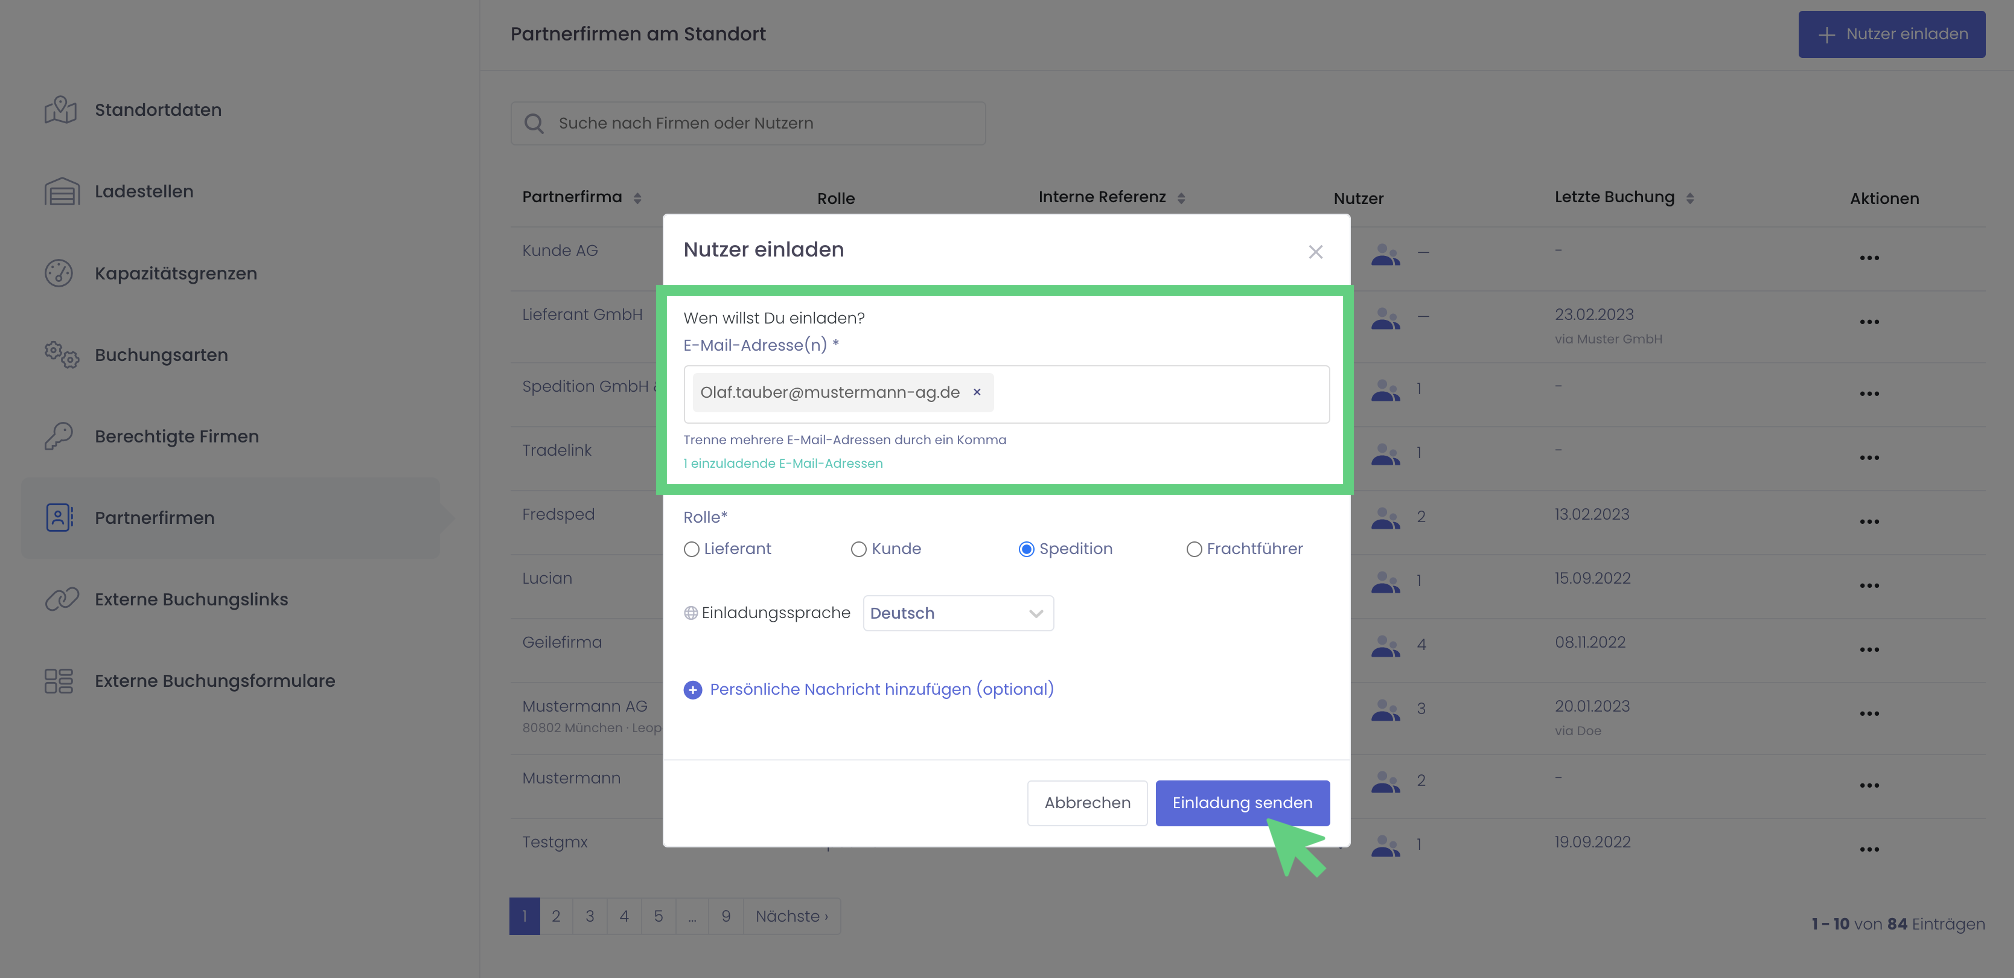The image size is (2014, 978).
Task: Click the Berechtigte Firmen key icon
Action: coord(60,436)
